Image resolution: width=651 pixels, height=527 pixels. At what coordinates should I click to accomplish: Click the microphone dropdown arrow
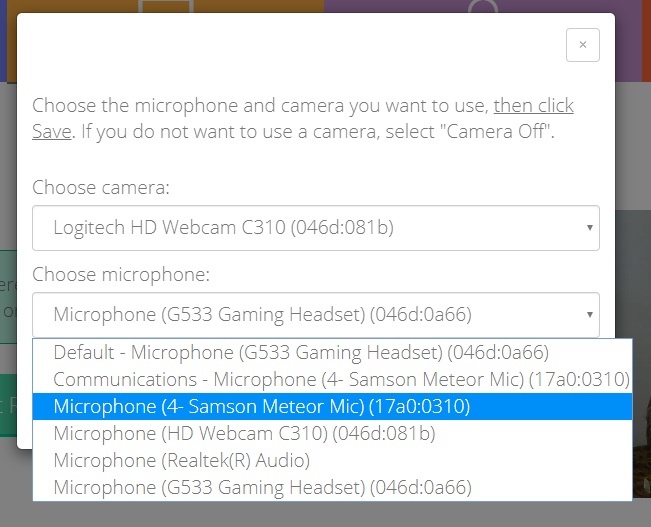[x=590, y=314]
